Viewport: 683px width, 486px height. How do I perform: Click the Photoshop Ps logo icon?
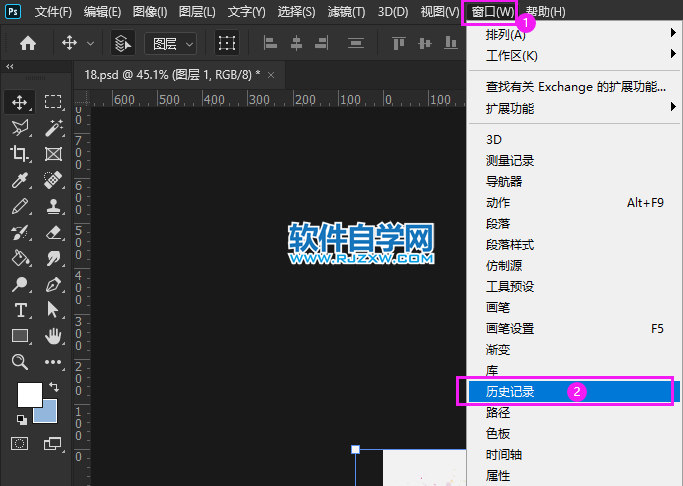point(13,11)
